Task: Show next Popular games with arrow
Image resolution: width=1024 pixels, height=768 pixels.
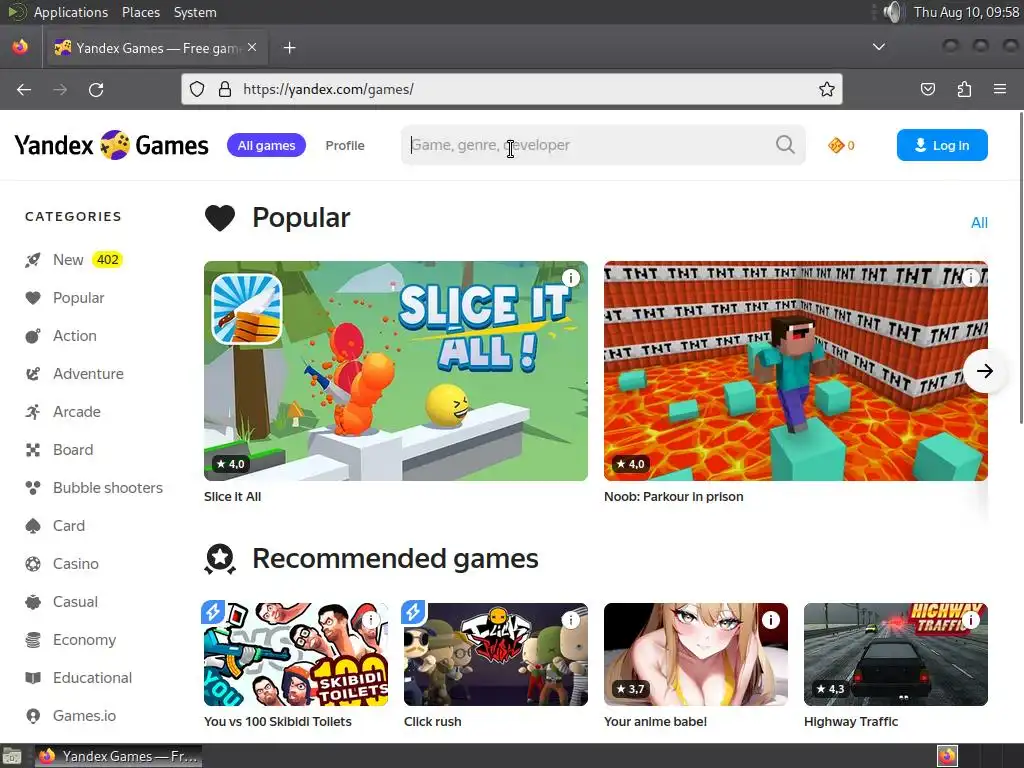Action: (x=984, y=371)
